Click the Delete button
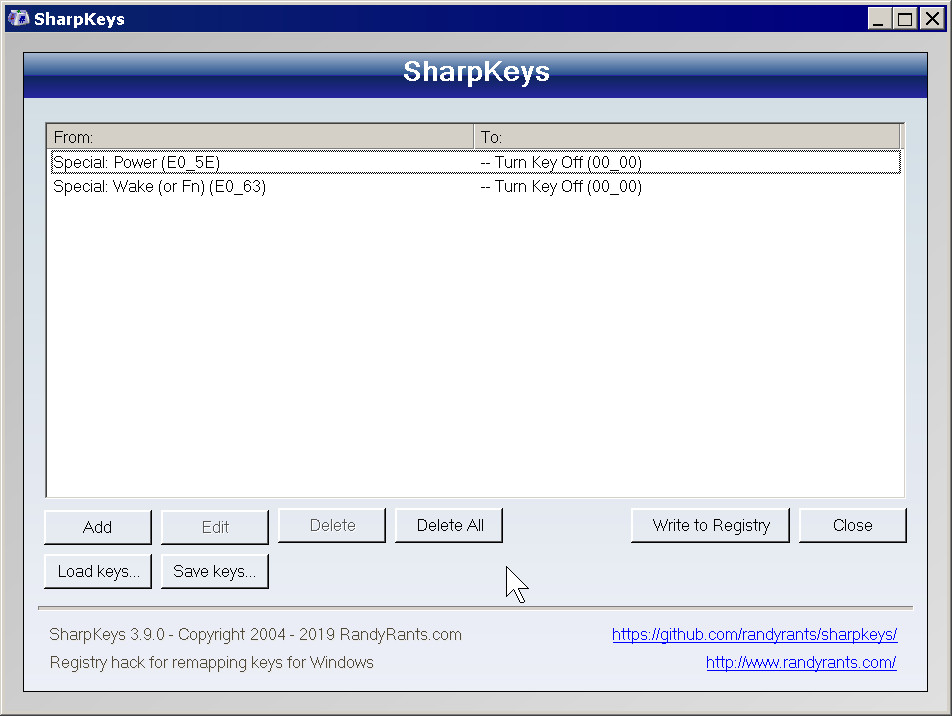Image resolution: width=952 pixels, height=716 pixels. pos(332,525)
